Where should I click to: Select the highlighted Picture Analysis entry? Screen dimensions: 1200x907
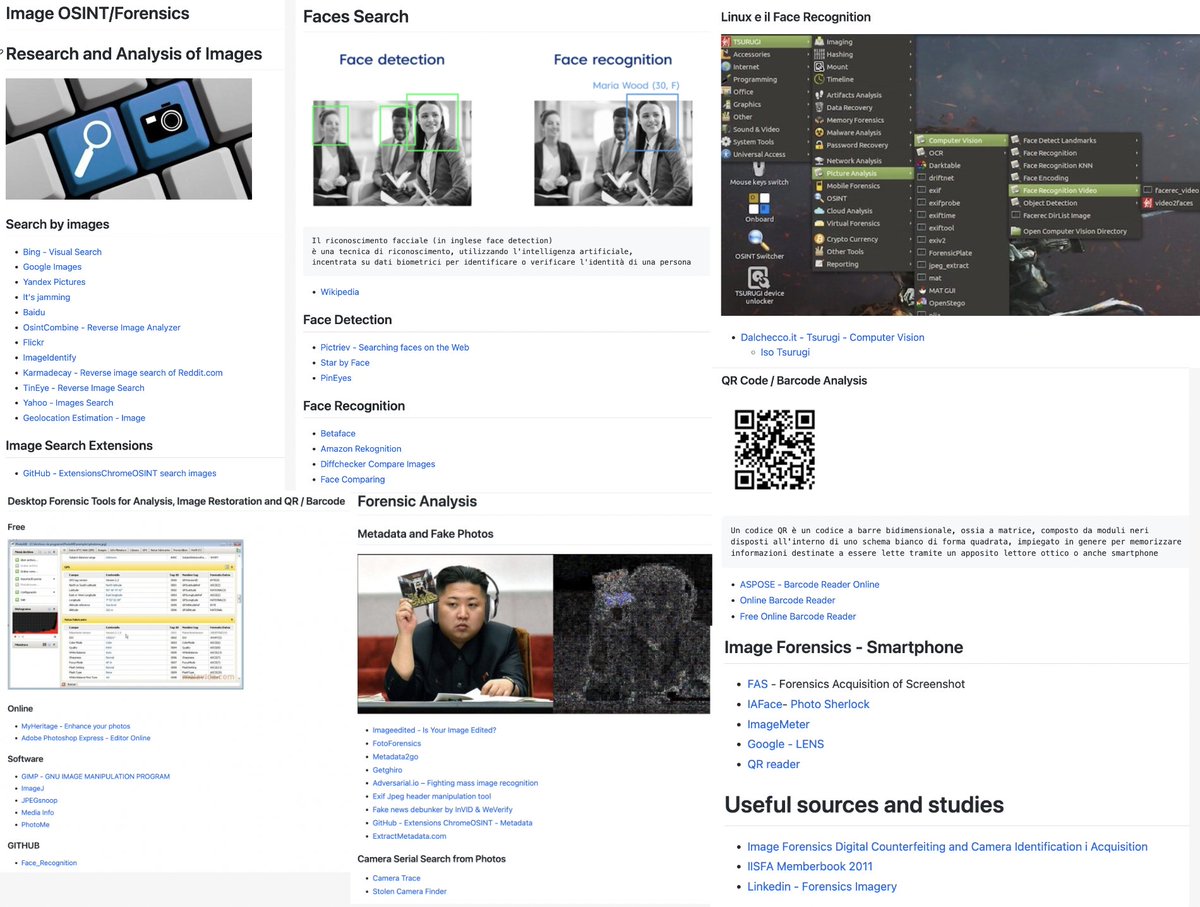[x=862, y=173]
